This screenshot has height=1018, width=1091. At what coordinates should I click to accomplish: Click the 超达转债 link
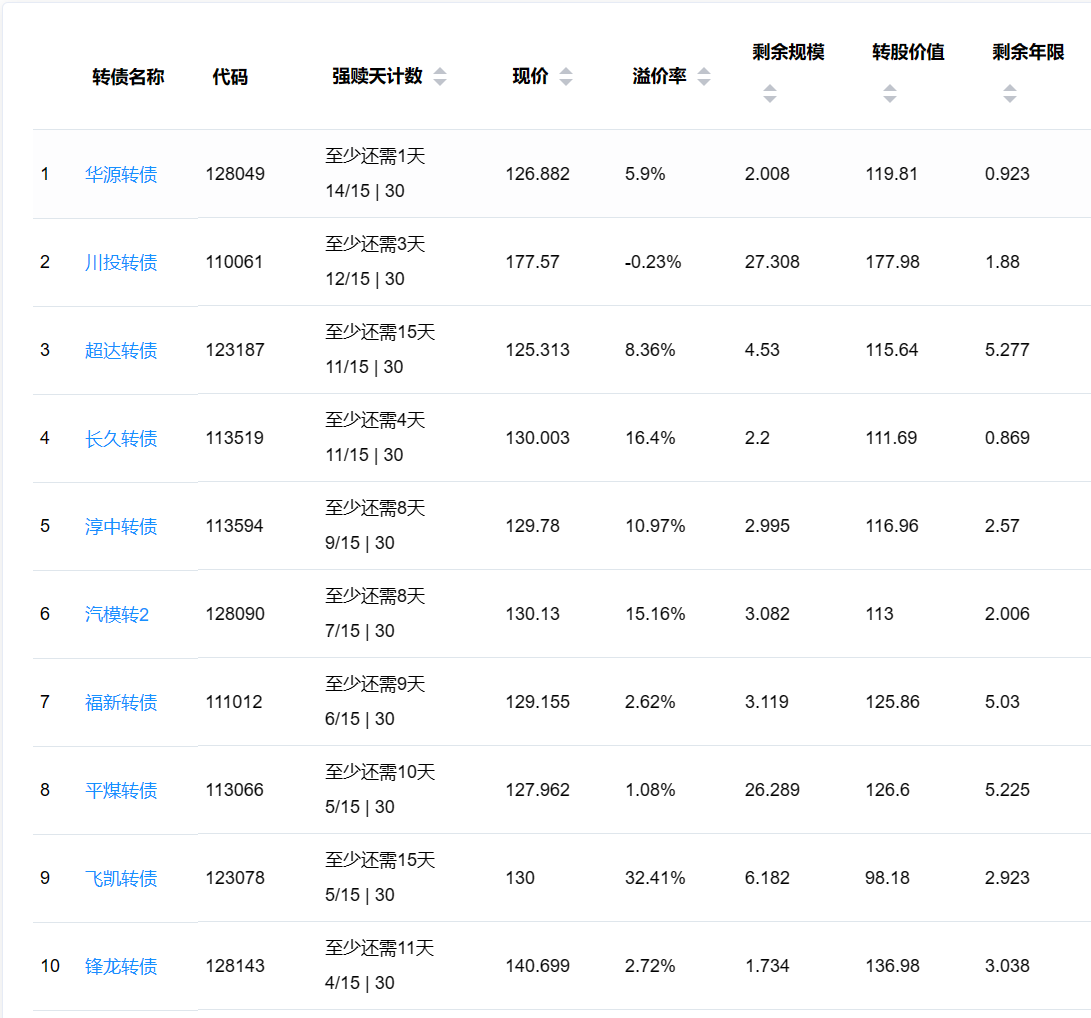tap(121, 351)
